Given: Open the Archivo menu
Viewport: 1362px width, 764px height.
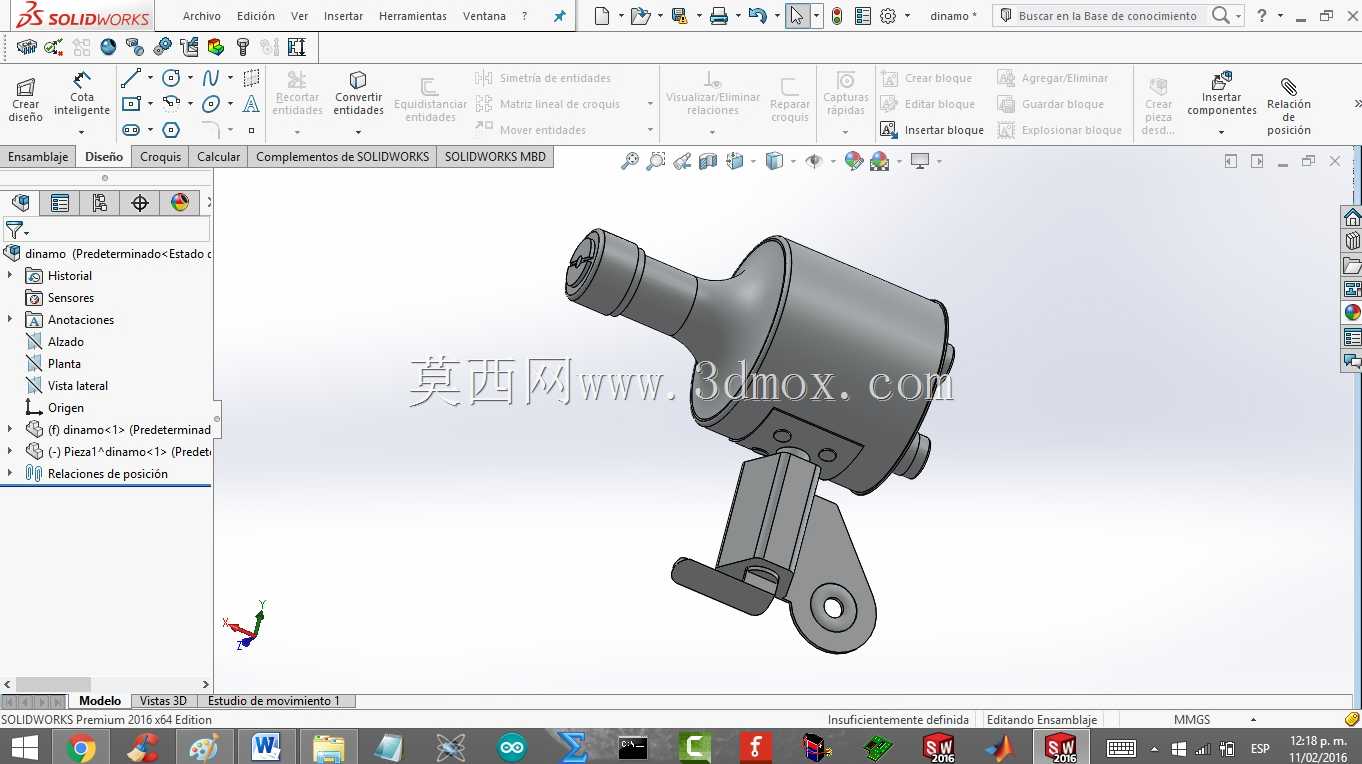Looking at the screenshot, I should tap(202, 16).
